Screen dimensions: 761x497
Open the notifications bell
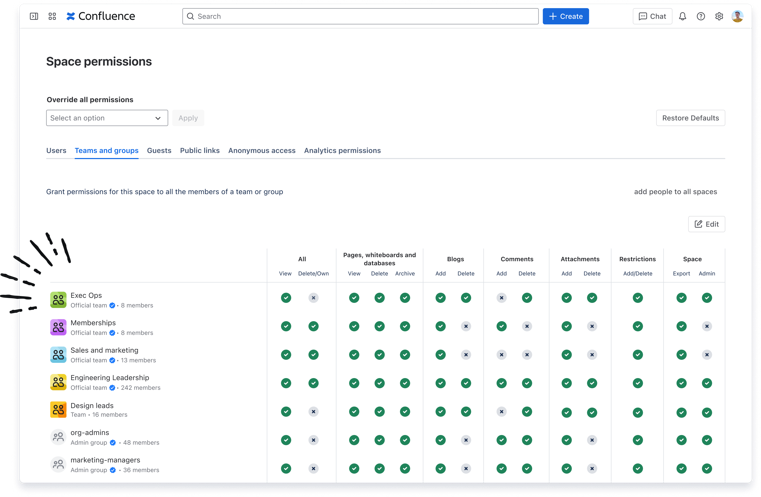point(683,17)
